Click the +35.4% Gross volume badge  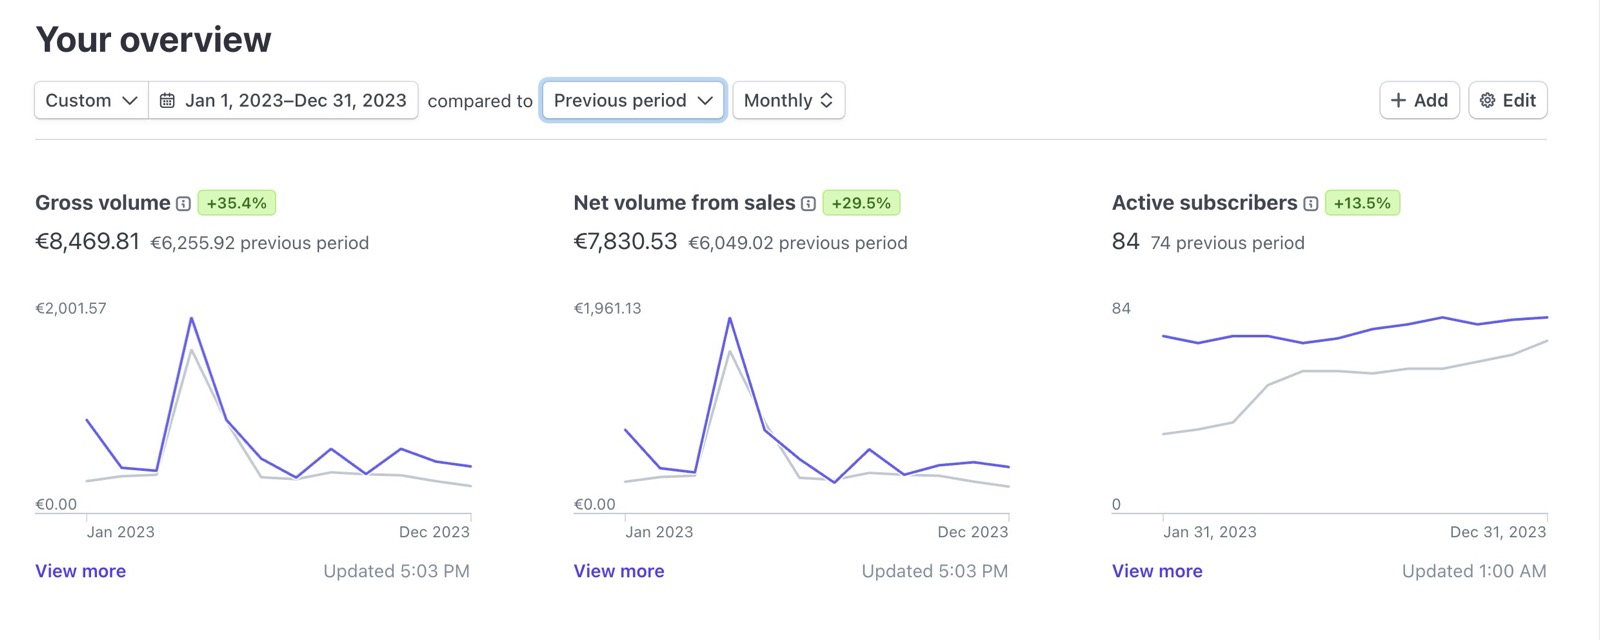[236, 203]
